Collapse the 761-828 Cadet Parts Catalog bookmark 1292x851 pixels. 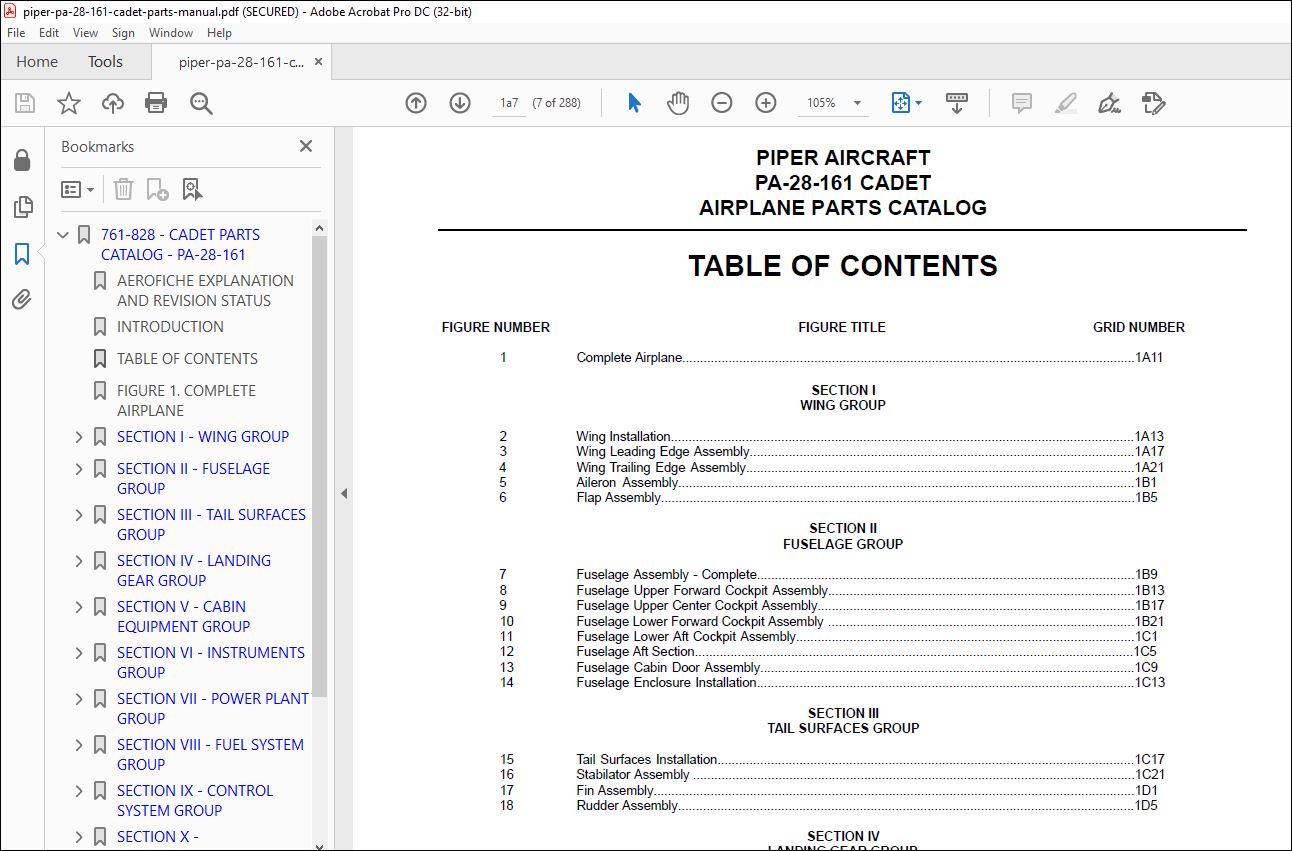point(63,235)
